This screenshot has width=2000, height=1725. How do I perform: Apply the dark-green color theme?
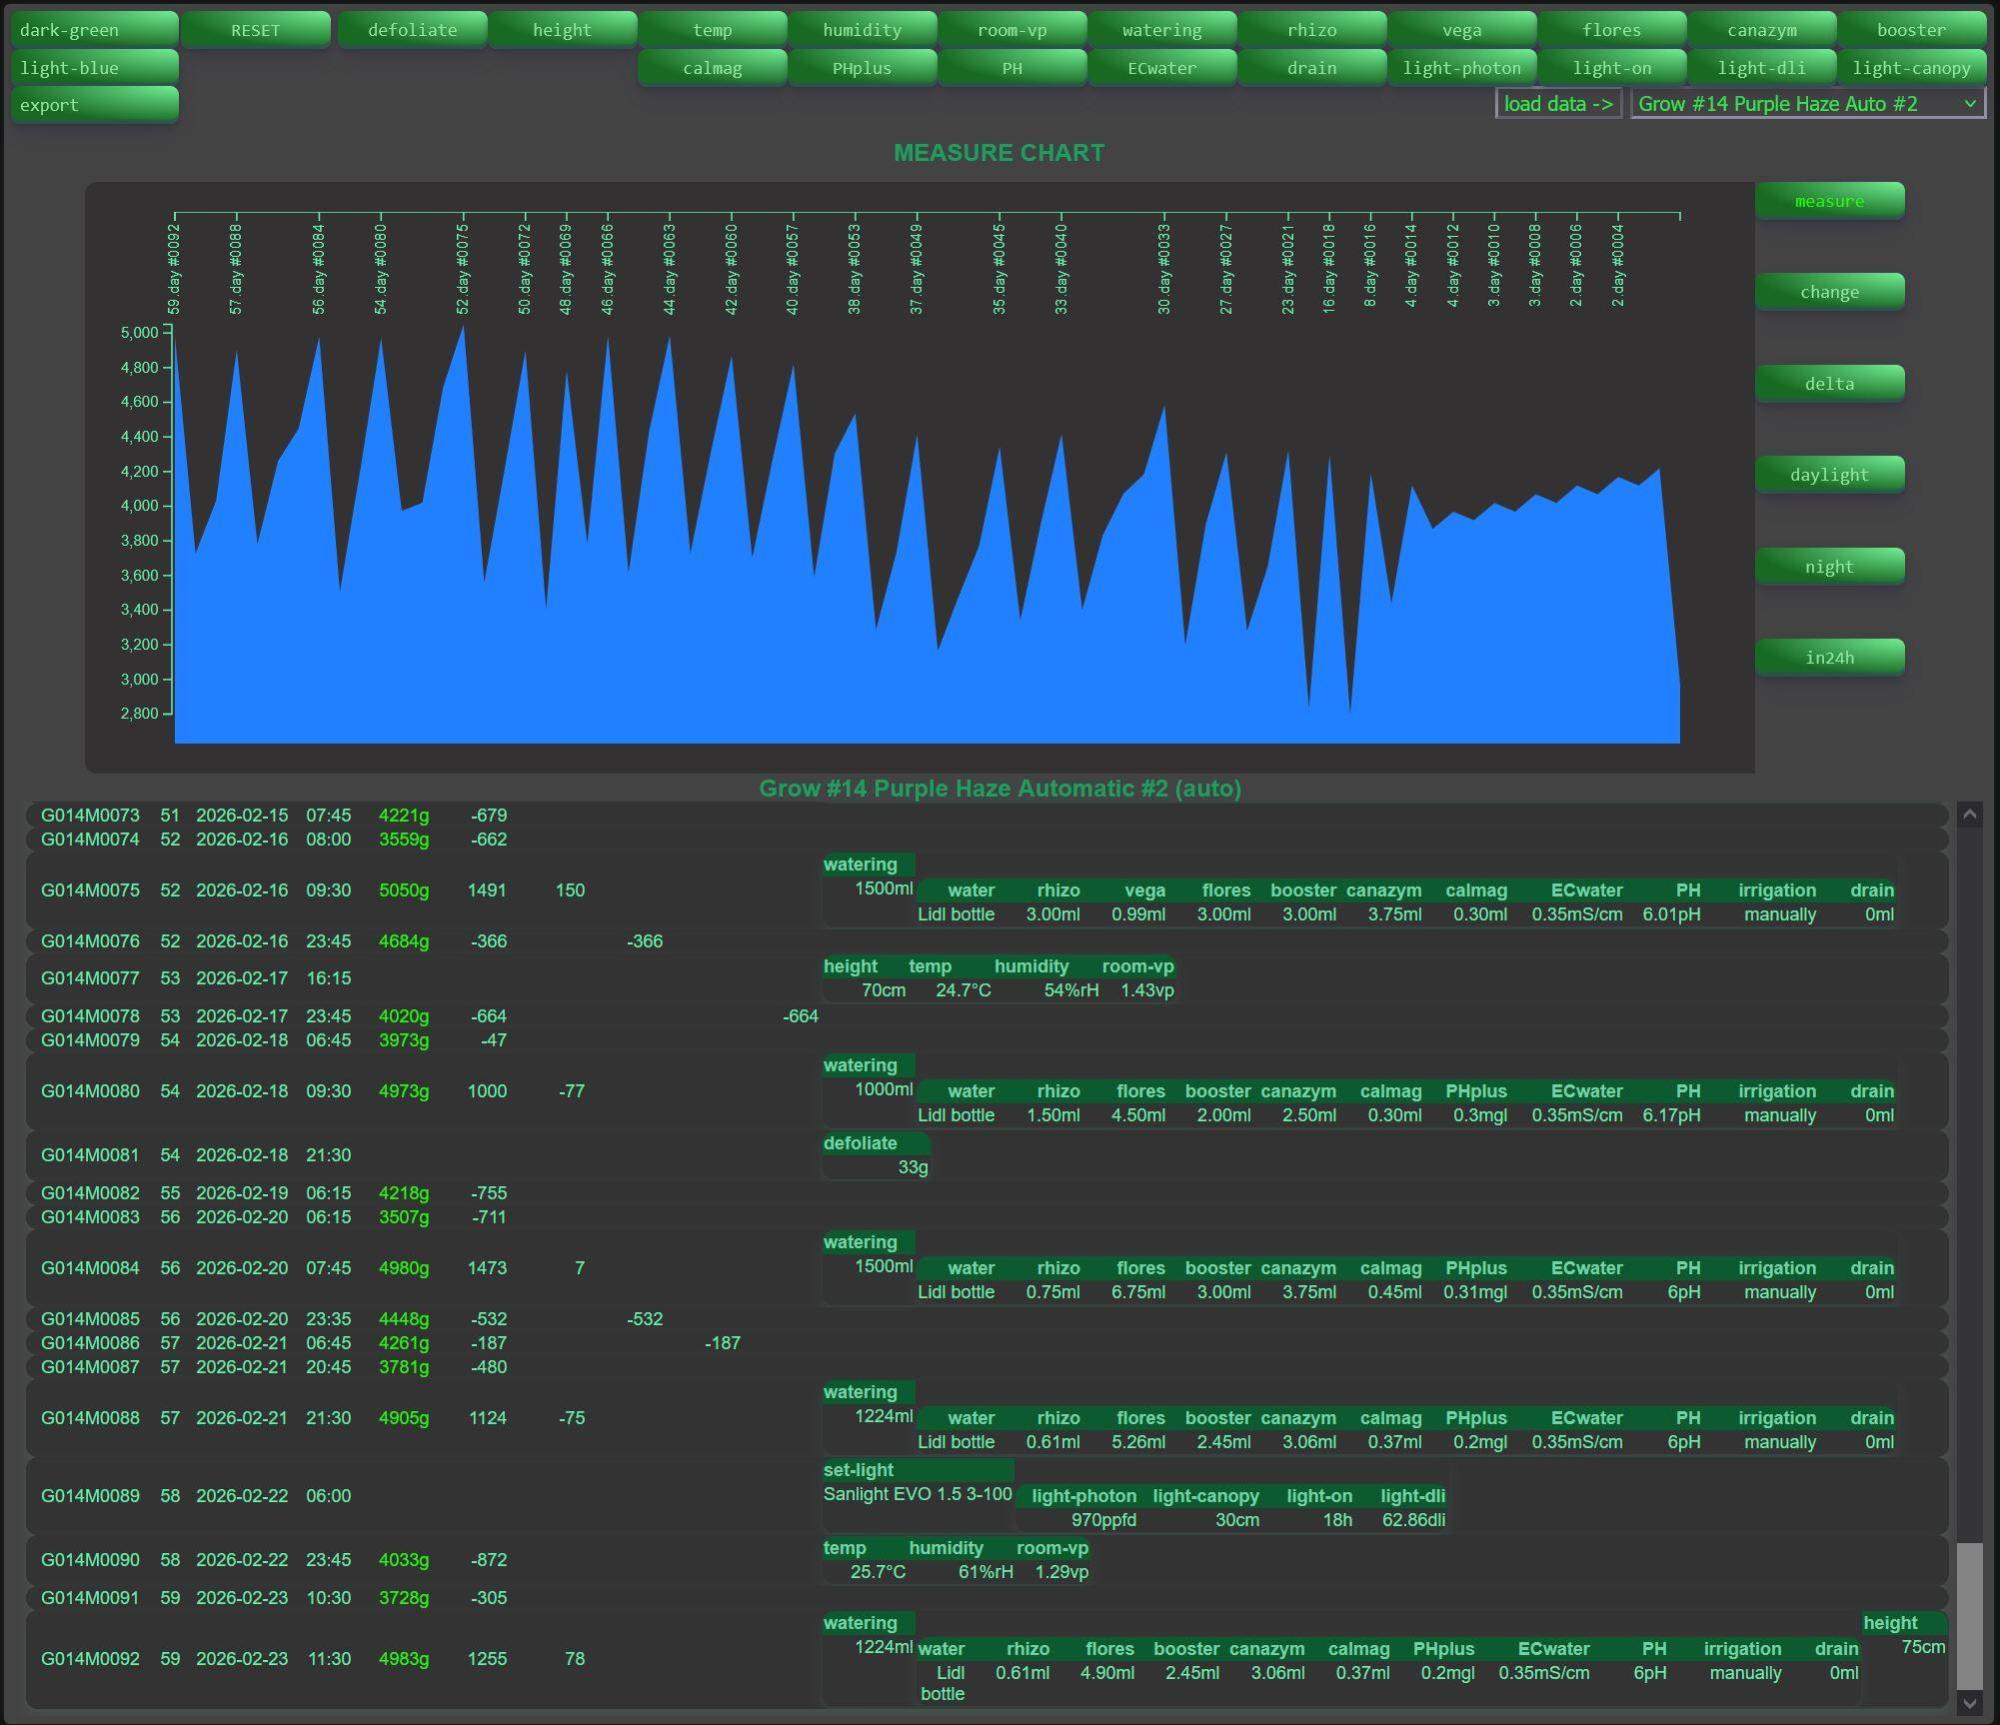[95, 30]
